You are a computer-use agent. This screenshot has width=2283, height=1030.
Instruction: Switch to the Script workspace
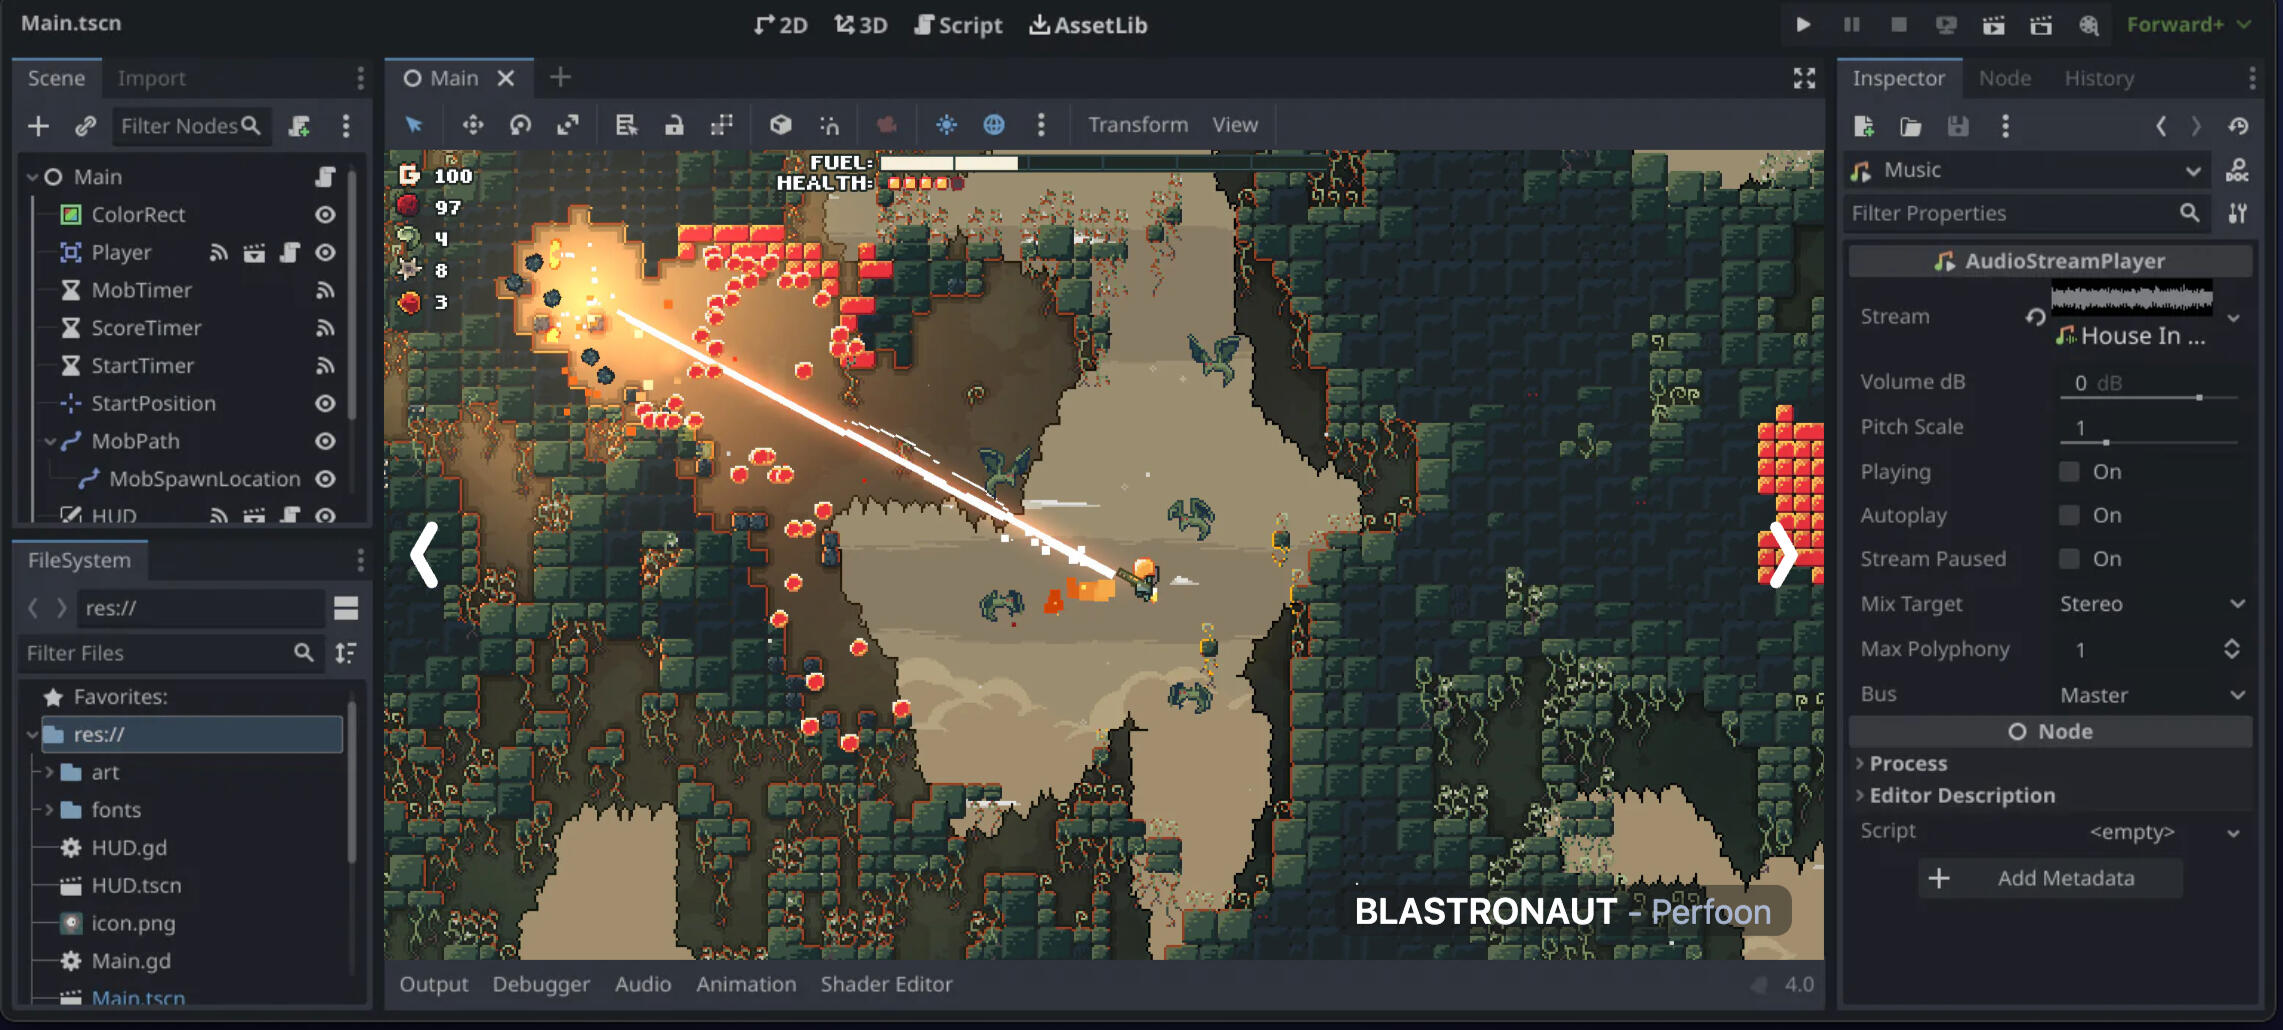[x=958, y=25]
